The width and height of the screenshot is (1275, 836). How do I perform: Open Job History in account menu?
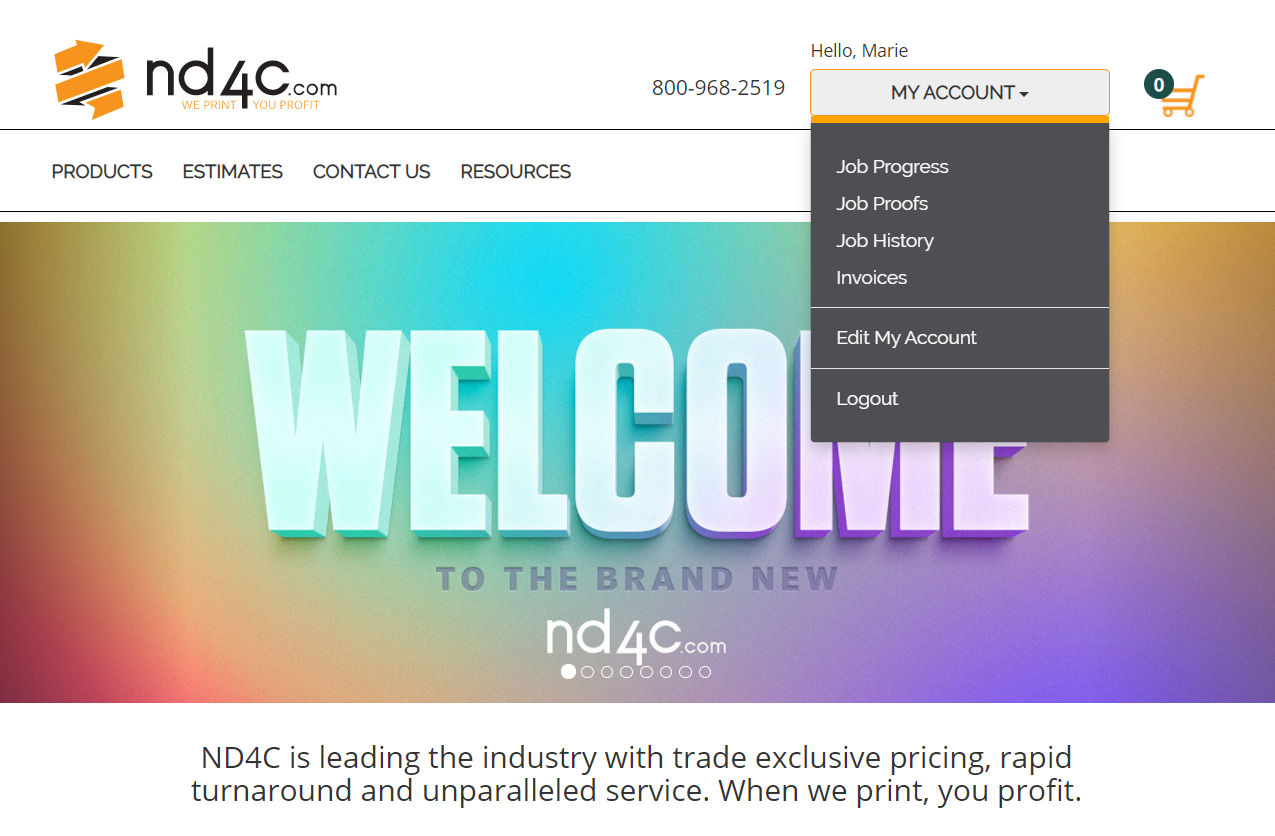[885, 241]
